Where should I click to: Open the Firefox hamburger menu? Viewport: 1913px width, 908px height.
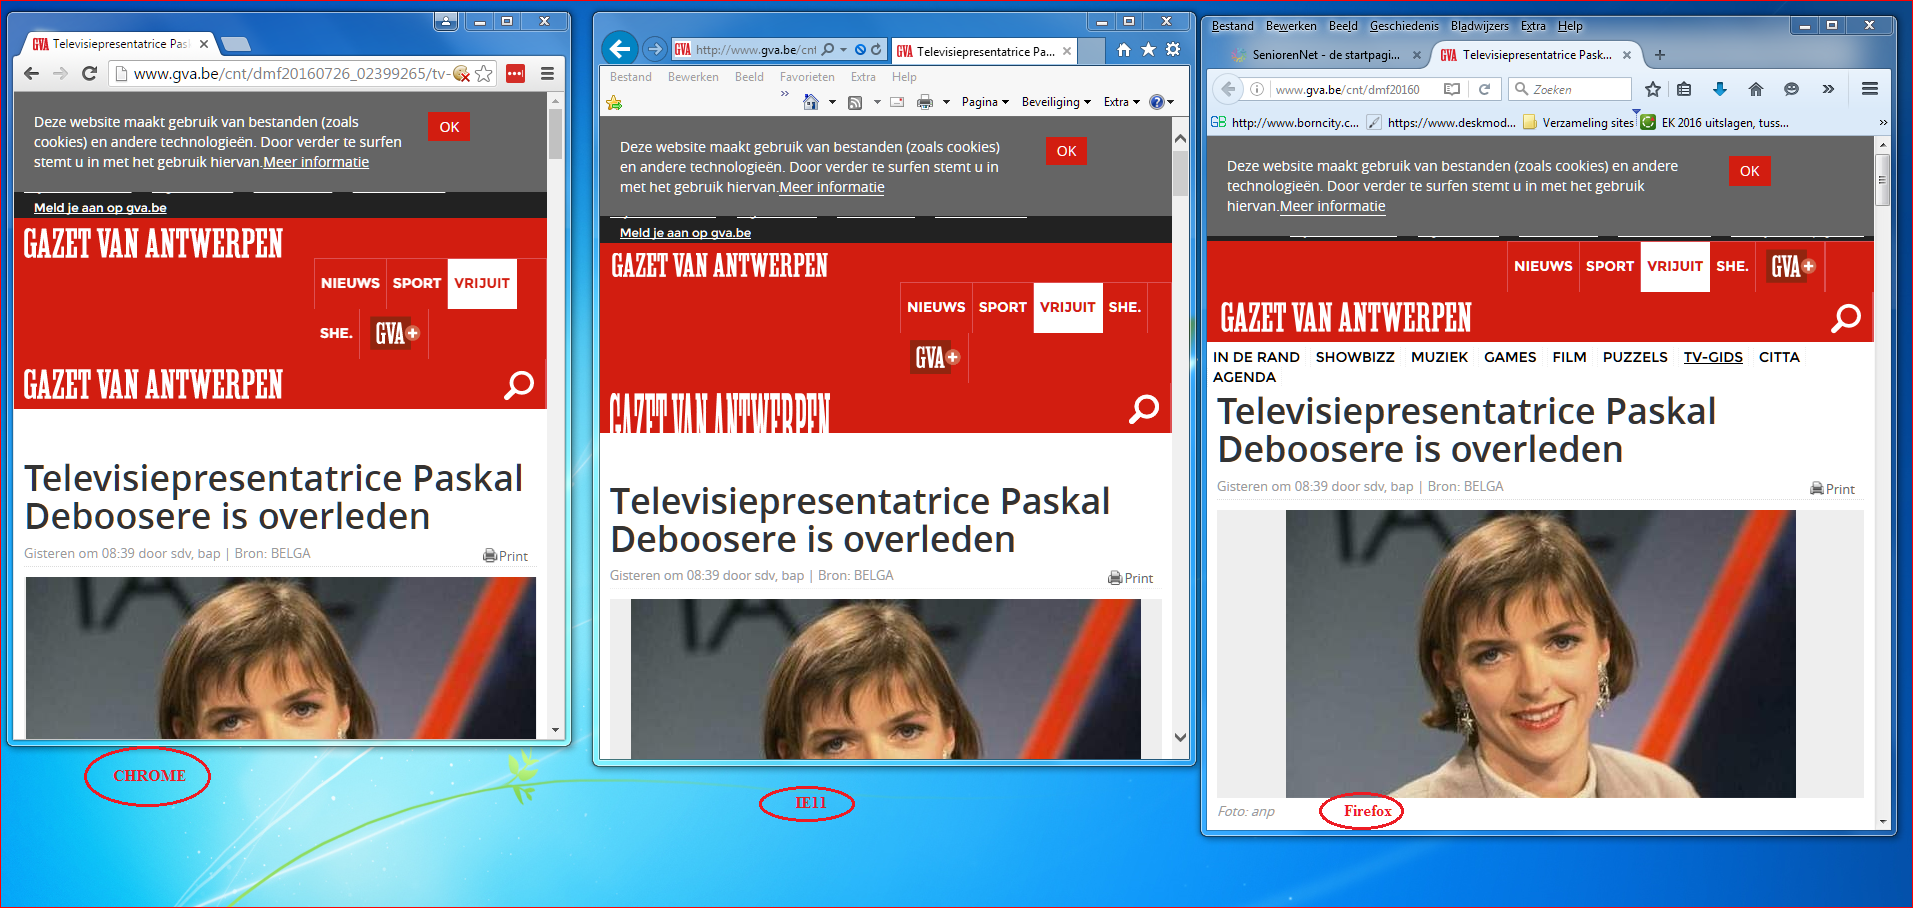pyautogui.click(x=1868, y=89)
